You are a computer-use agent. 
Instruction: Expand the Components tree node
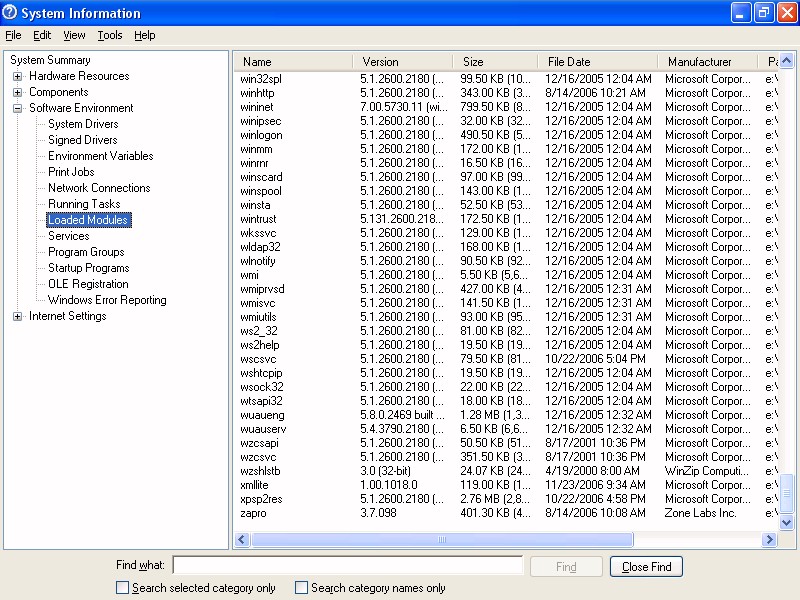tap(18, 92)
